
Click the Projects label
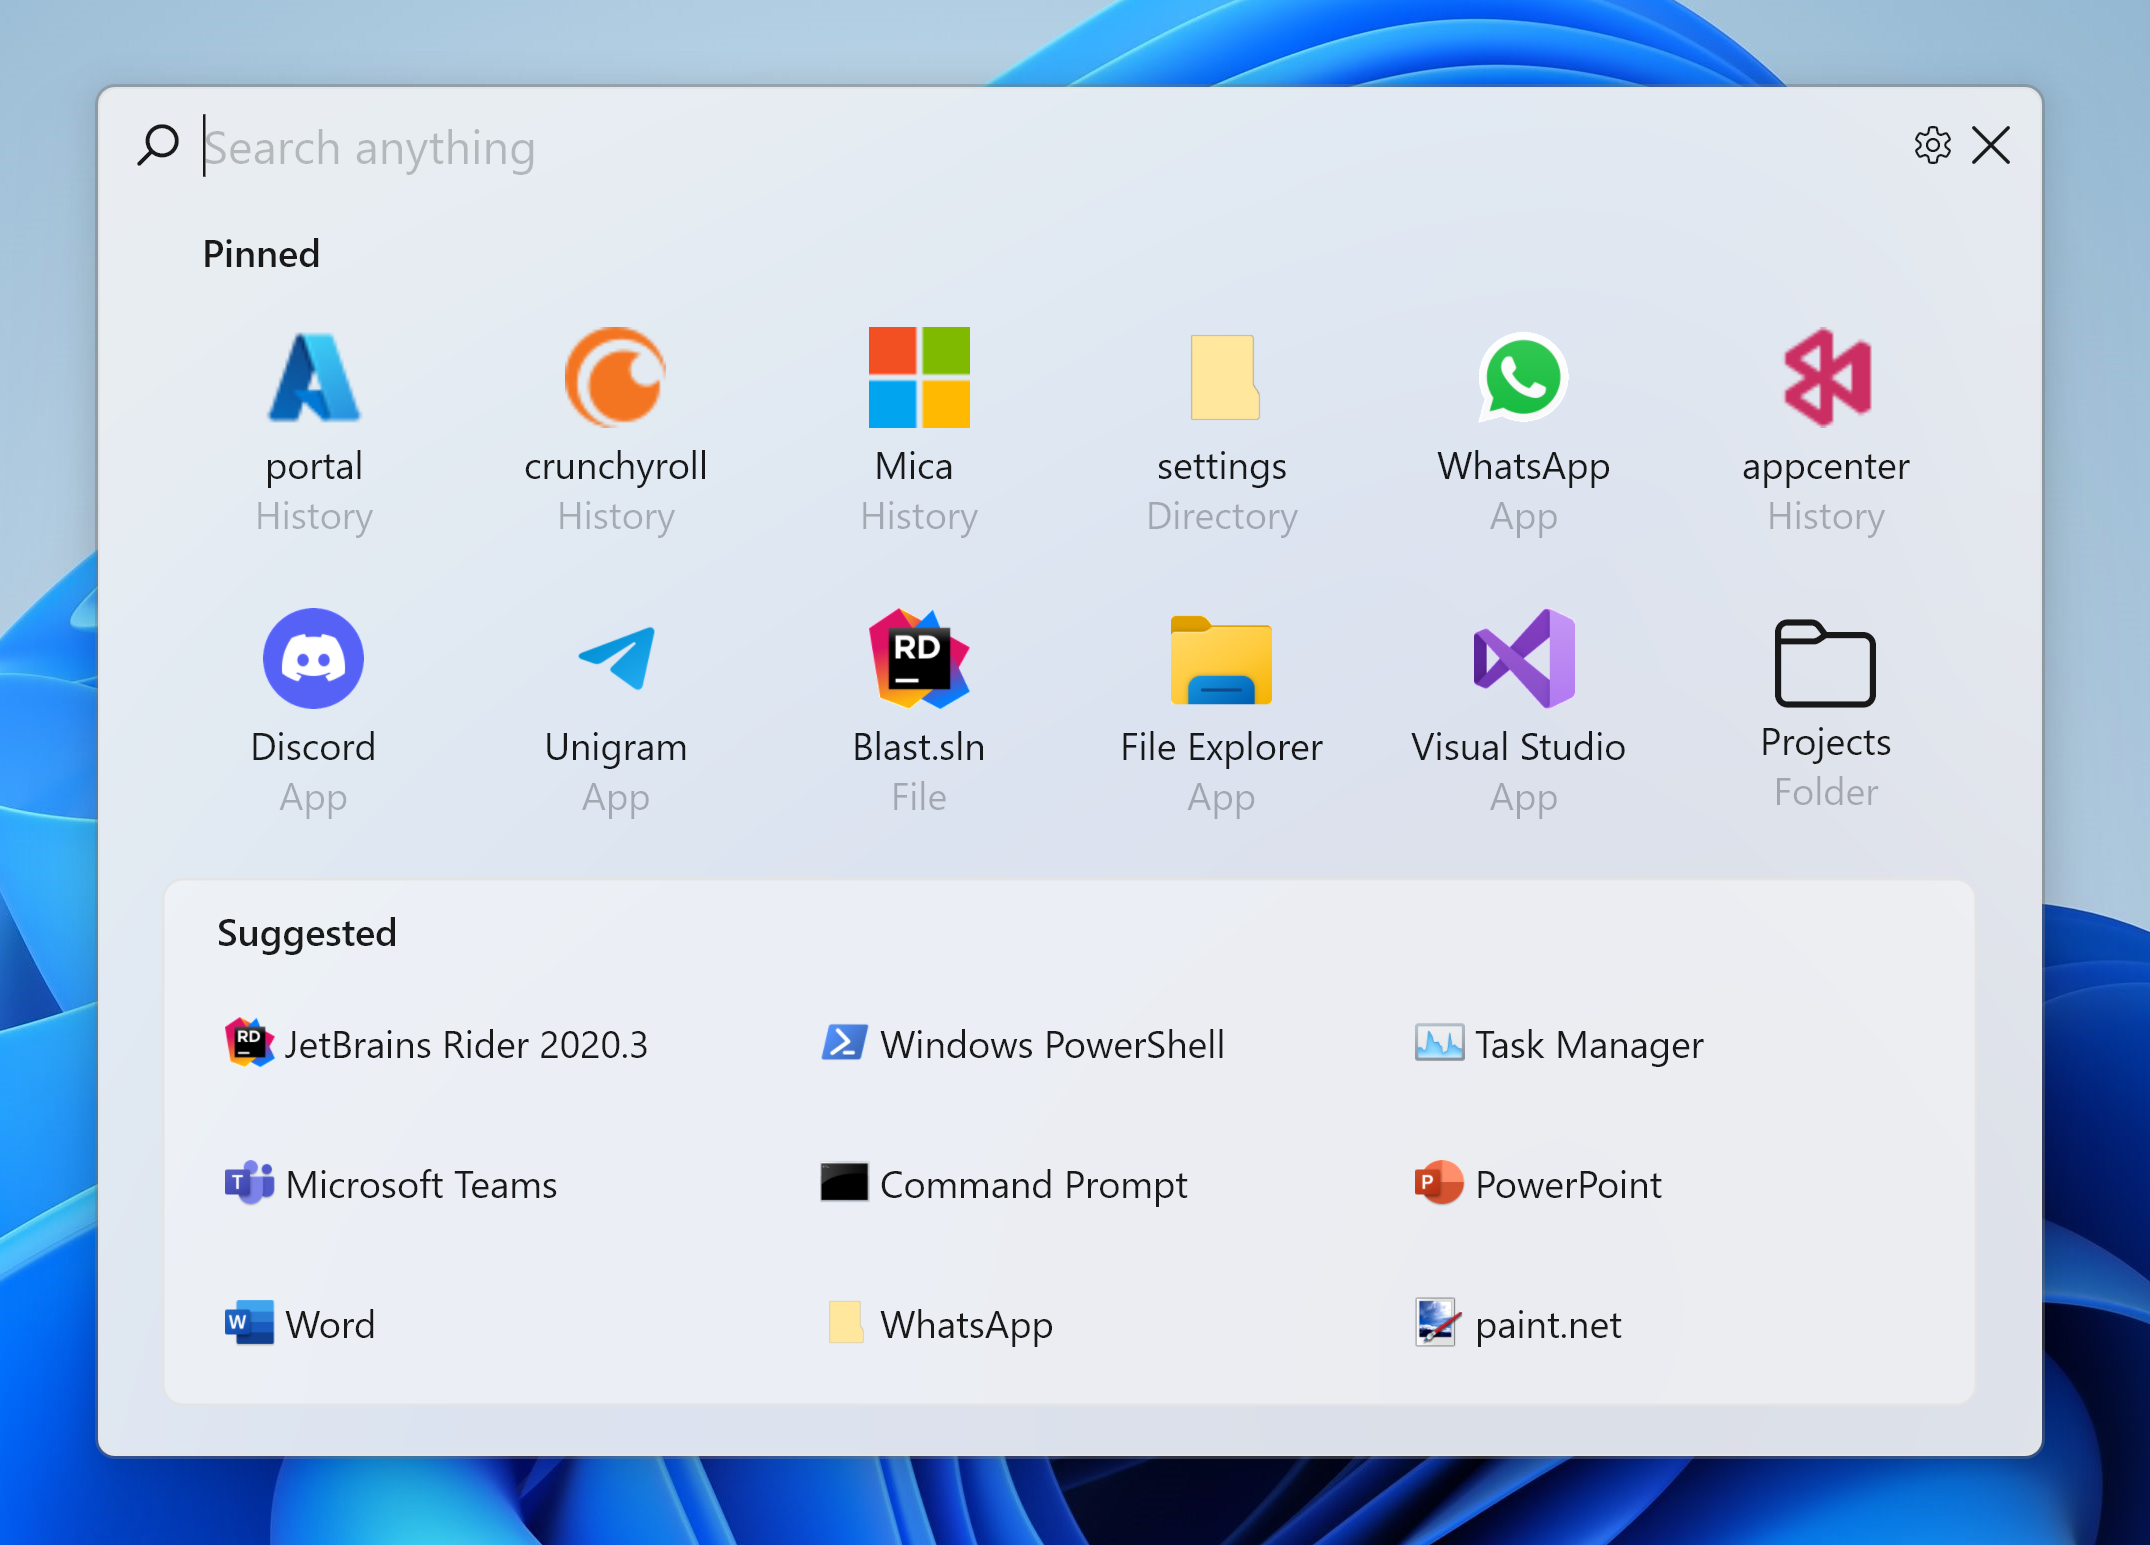pos(1826,743)
